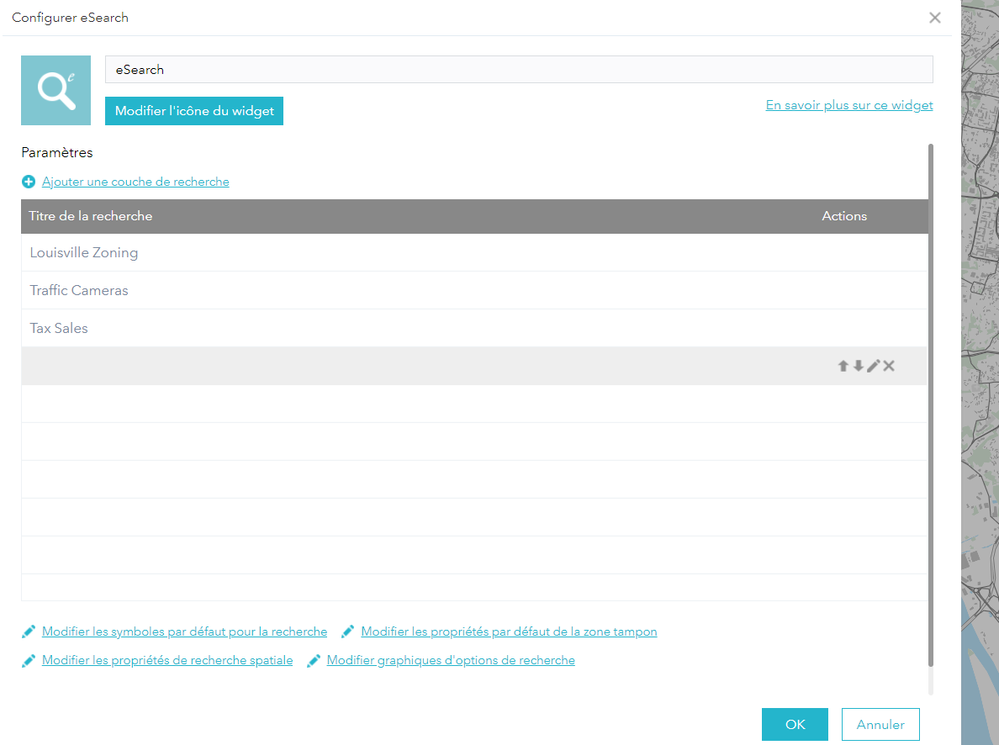The width and height of the screenshot is (999, 745).
Task: Click pencil icon beside default symbols link
Action: (29, 632)
